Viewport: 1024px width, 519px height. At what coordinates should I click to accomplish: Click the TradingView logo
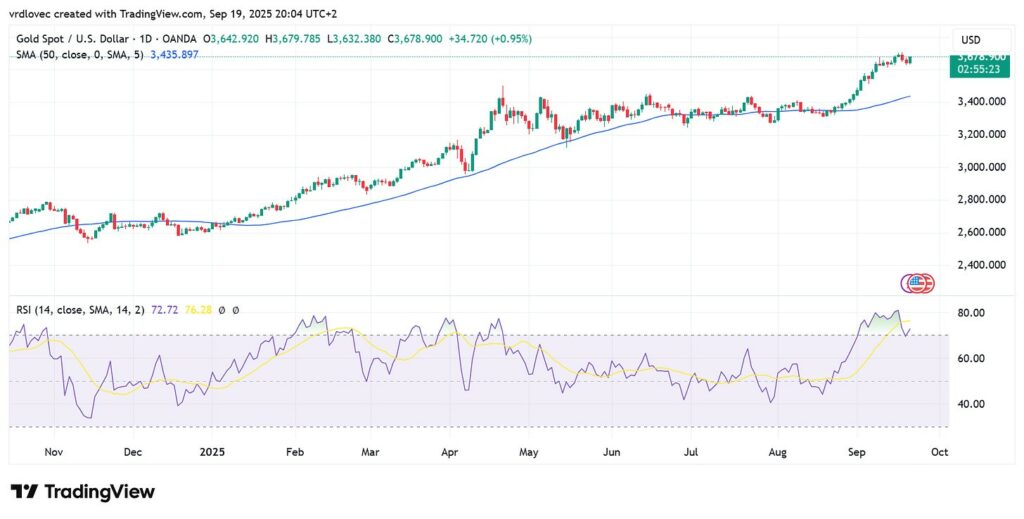point(82,492)
